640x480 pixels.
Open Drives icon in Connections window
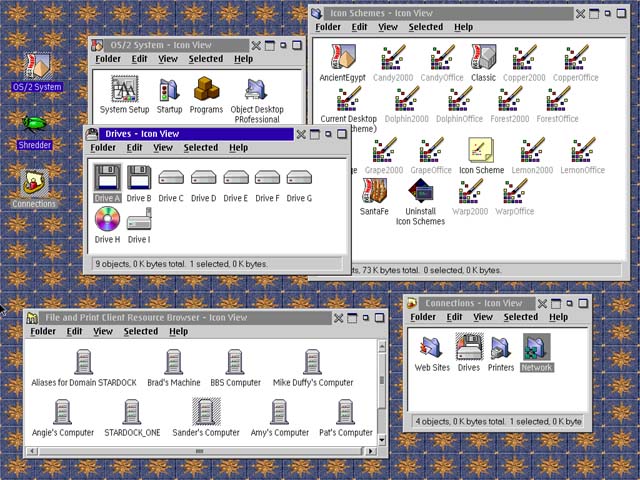click(469, 347)
